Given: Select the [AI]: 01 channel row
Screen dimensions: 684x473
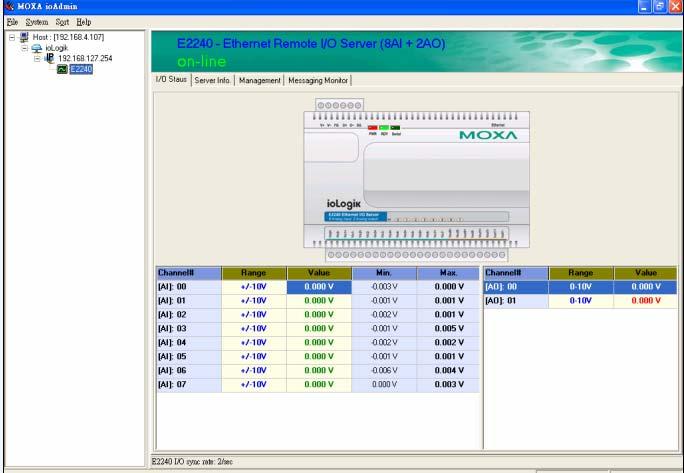Looking at the screenshot, I should [x=318, y=301].
